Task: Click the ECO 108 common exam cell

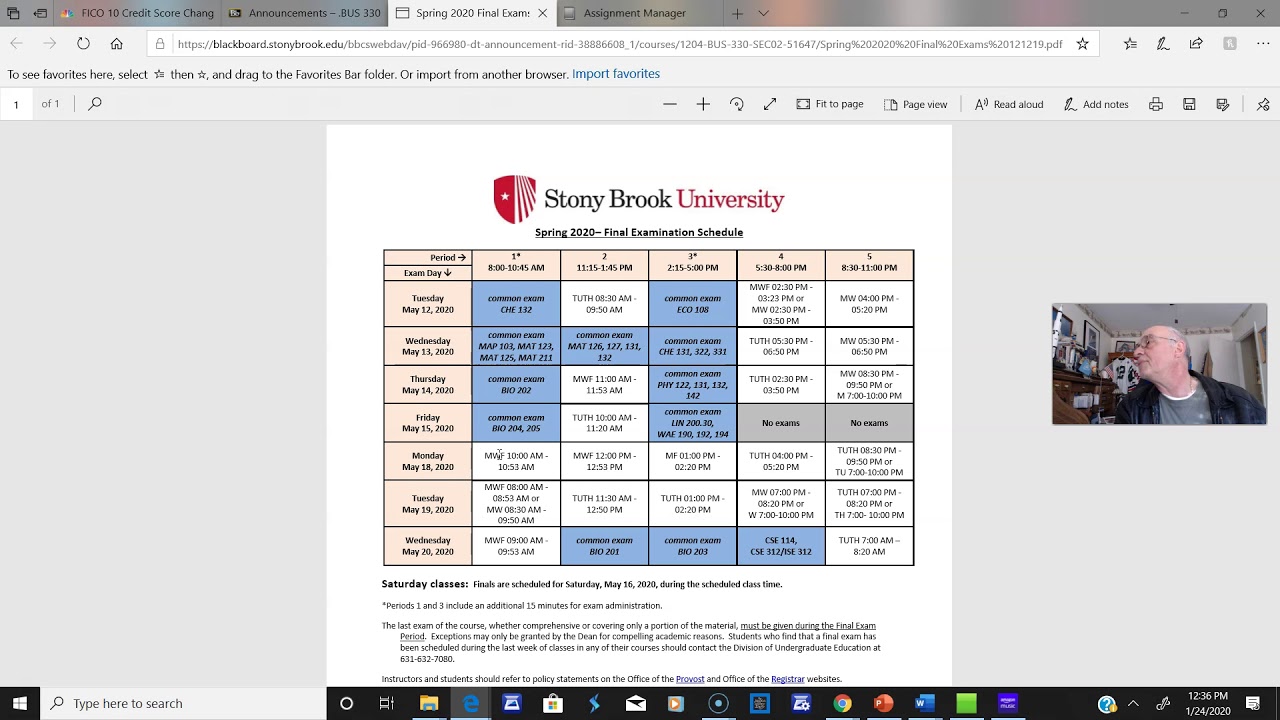Action: 692,304
